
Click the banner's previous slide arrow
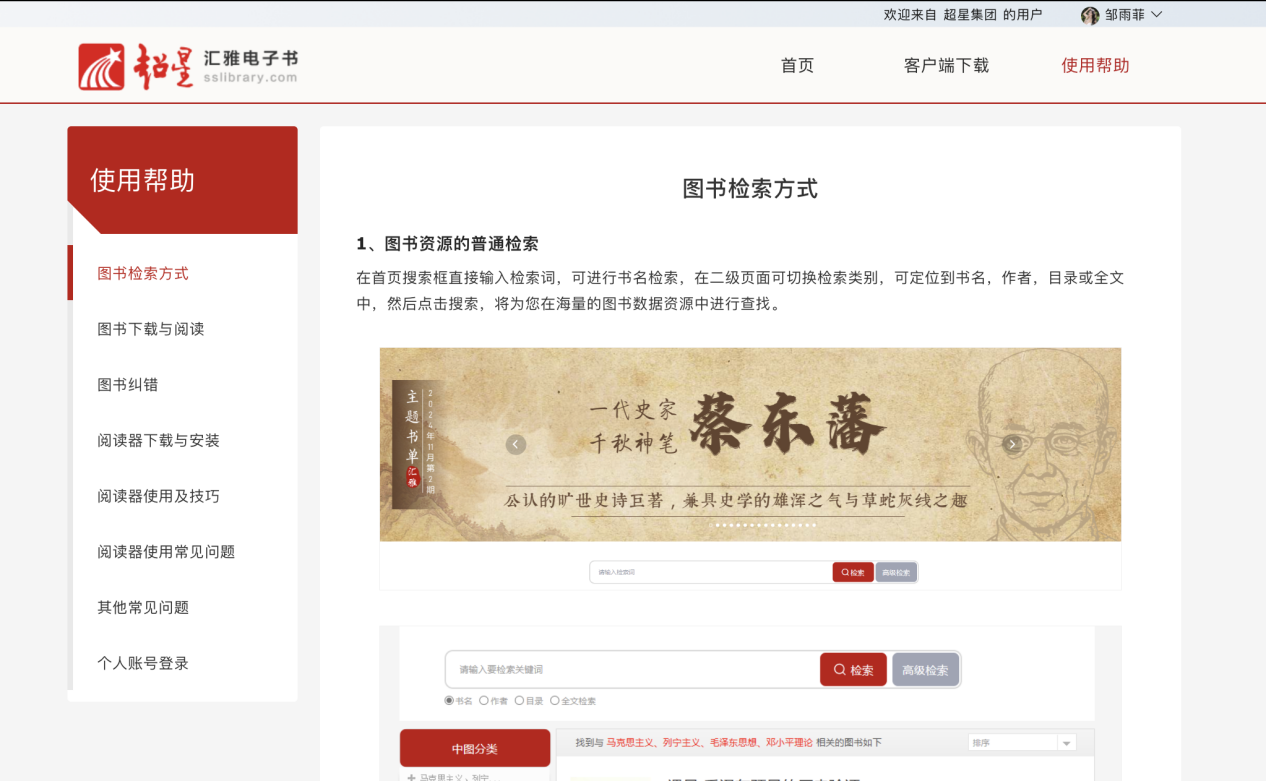516,445
